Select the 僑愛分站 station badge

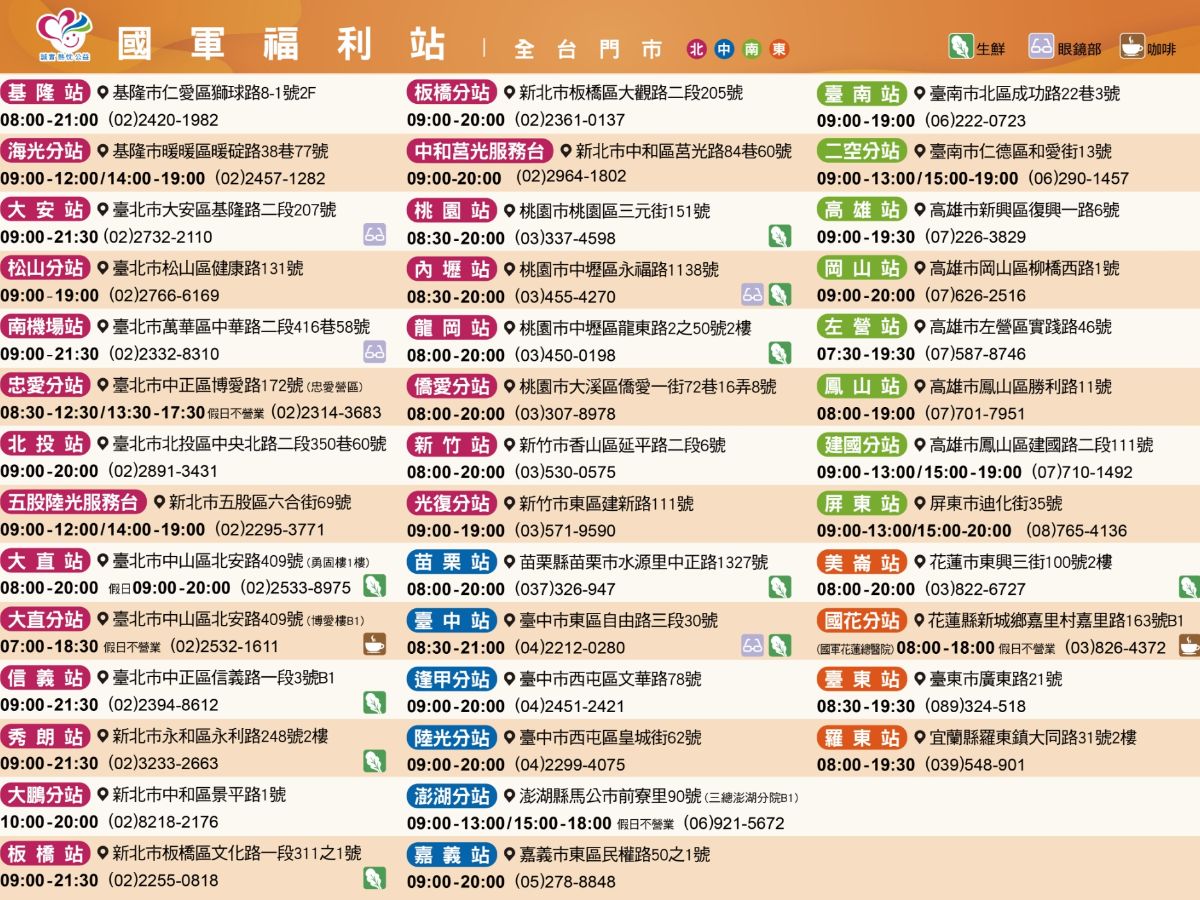tap(452, 386)
